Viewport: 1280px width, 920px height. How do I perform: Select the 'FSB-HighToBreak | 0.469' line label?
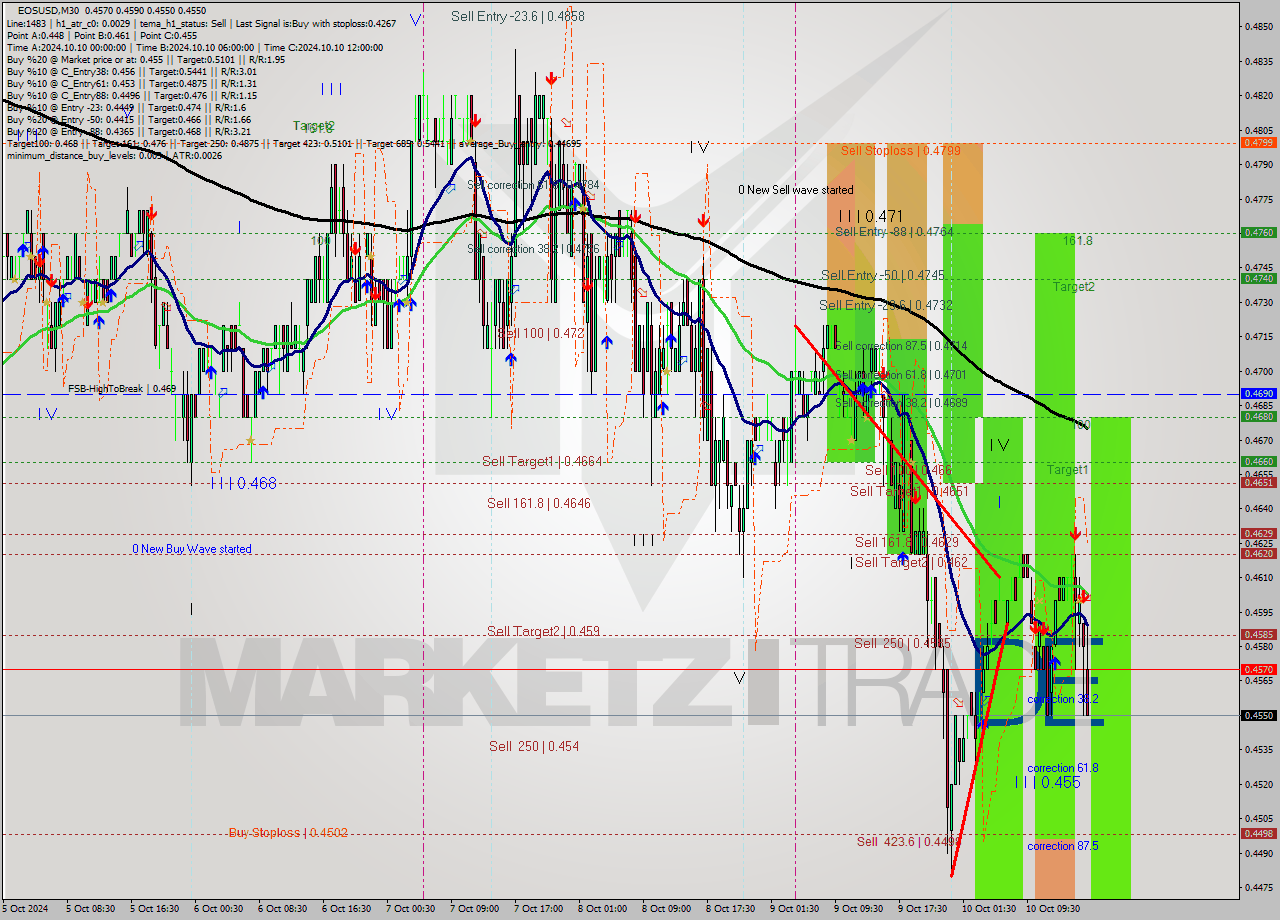(x=122, y=388)
